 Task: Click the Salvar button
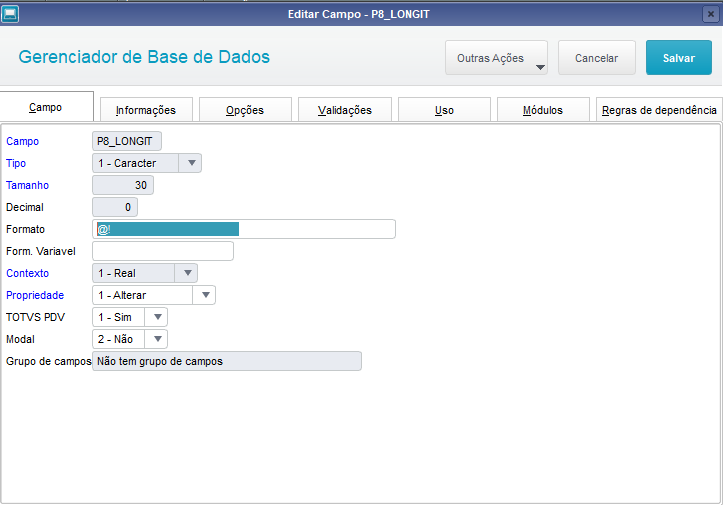[678, 58]
